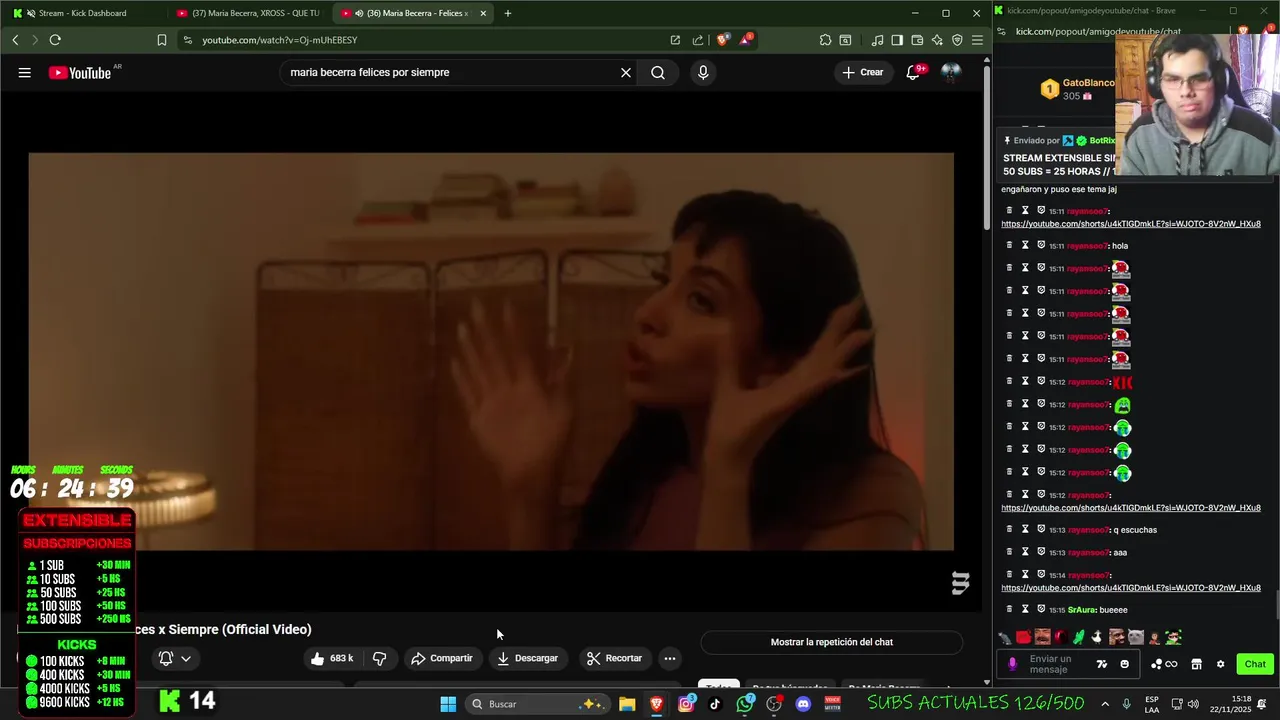1280x720 pixels.
Task: Open the 7TV emote menu
Action: click(1102, 664)
